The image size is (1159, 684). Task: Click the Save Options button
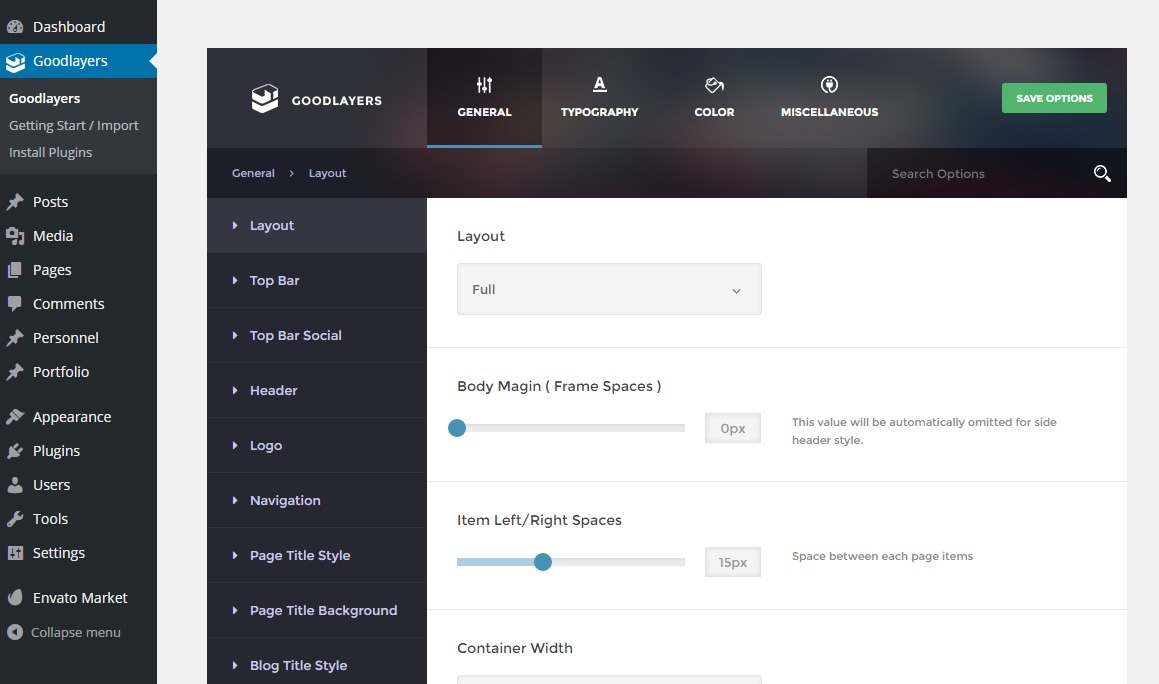[x=1054, y=98]
